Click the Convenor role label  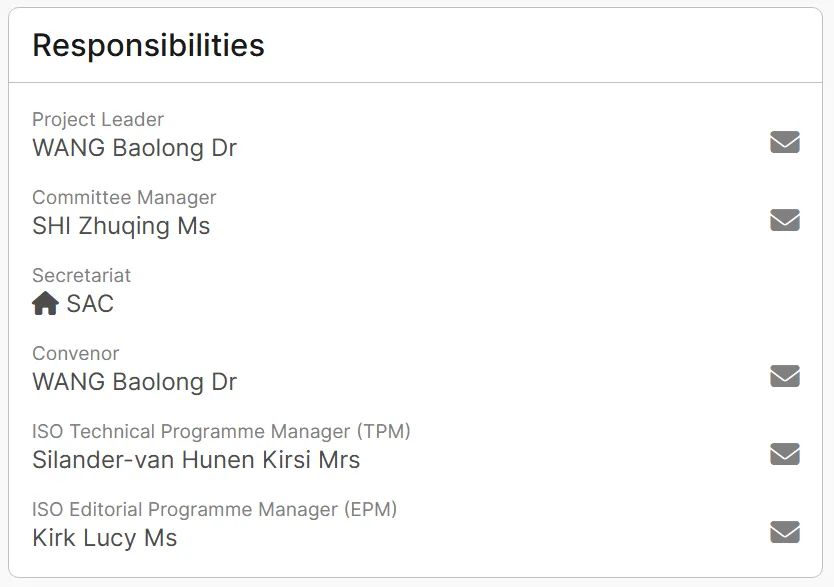(75, 353)
